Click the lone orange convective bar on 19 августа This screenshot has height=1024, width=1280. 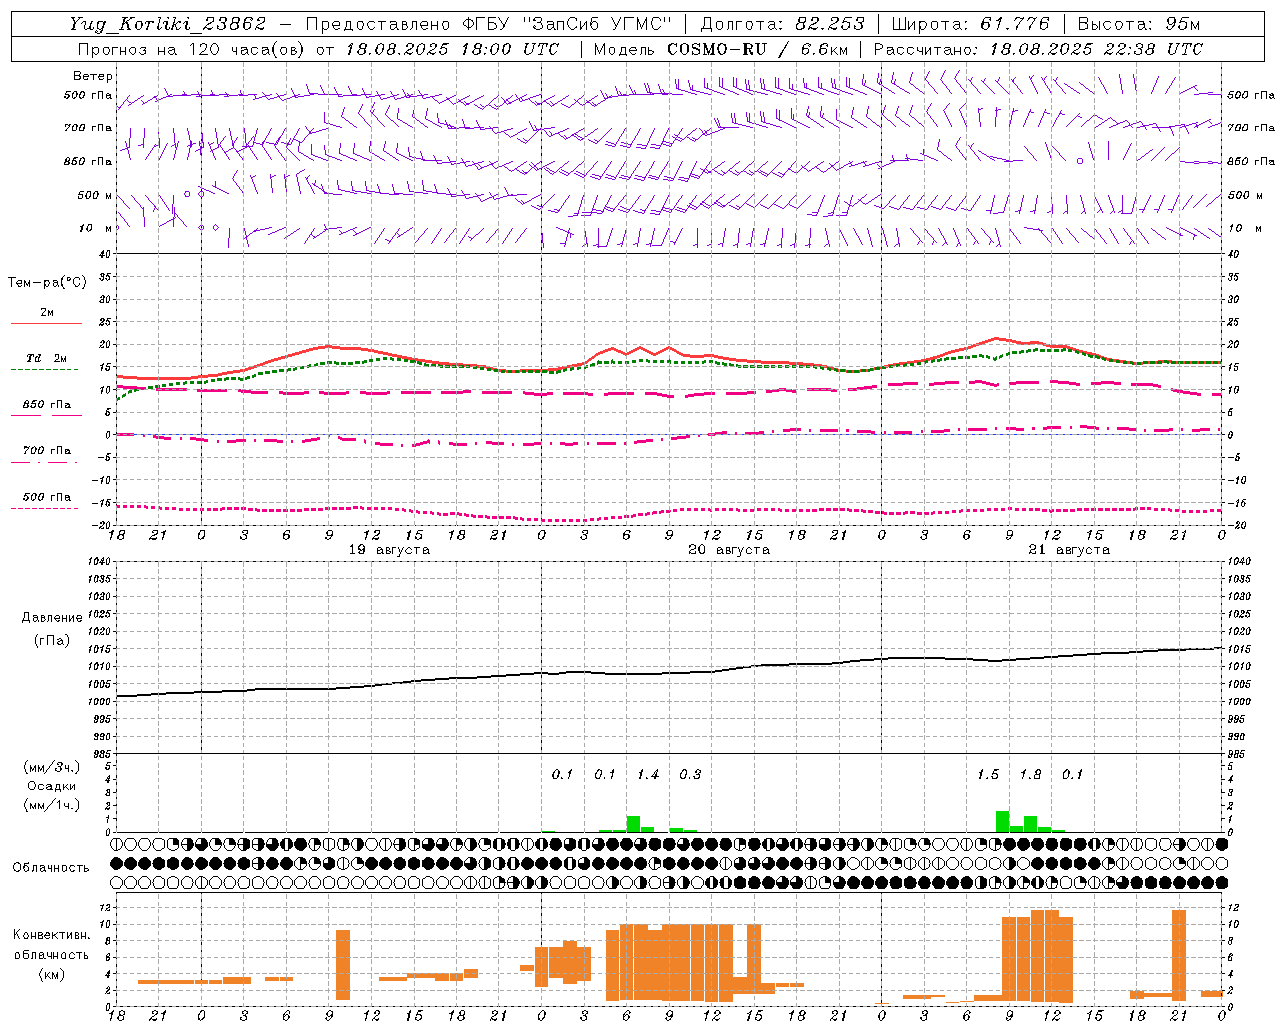343,965
